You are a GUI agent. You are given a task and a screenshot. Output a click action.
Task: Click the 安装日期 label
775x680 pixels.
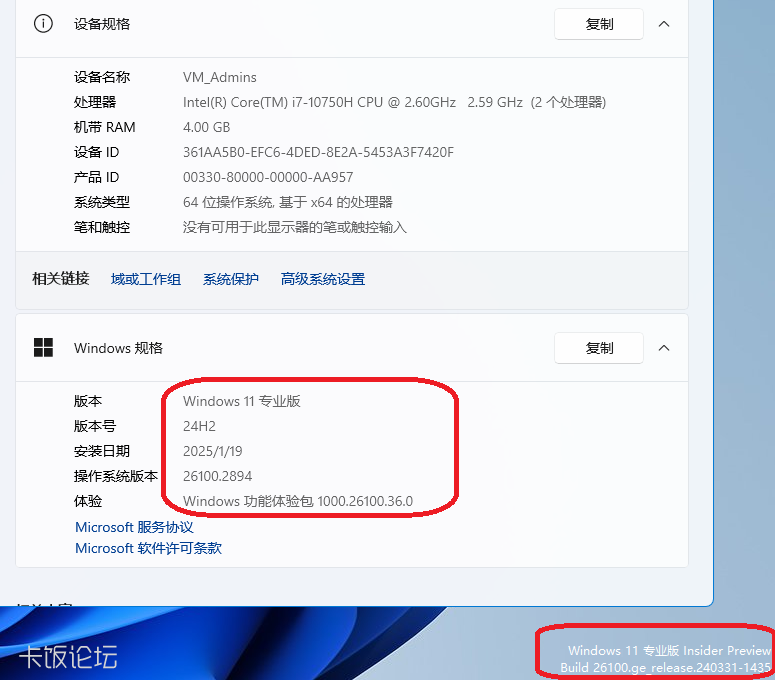102,451
